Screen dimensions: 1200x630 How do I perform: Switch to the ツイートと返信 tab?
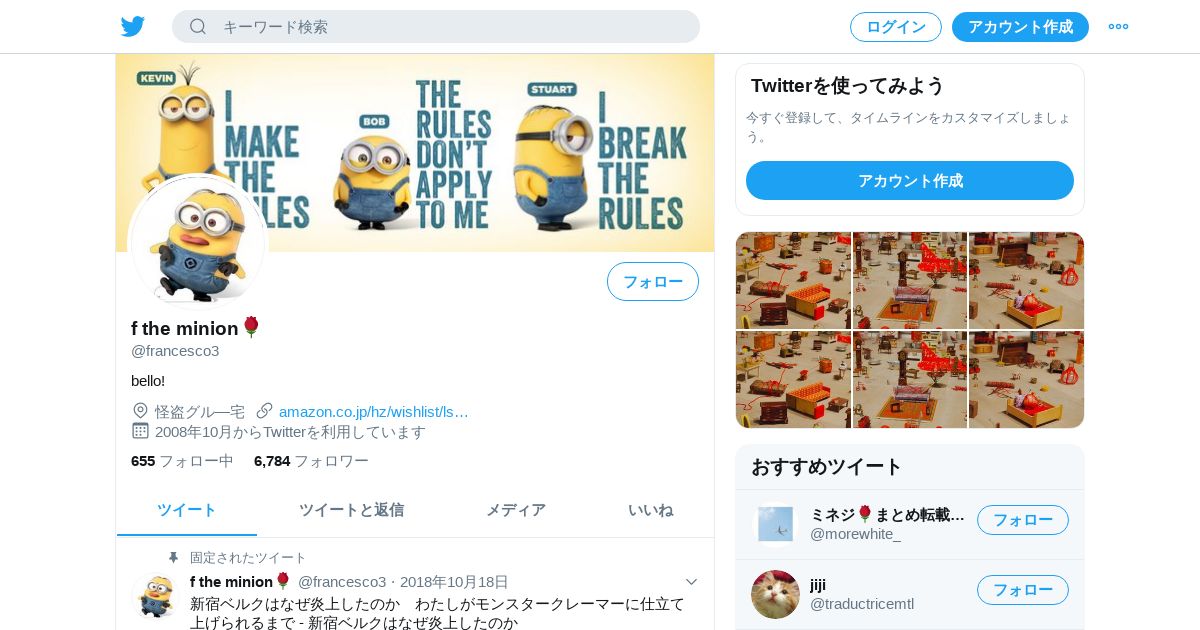click(x=351, y=510)
